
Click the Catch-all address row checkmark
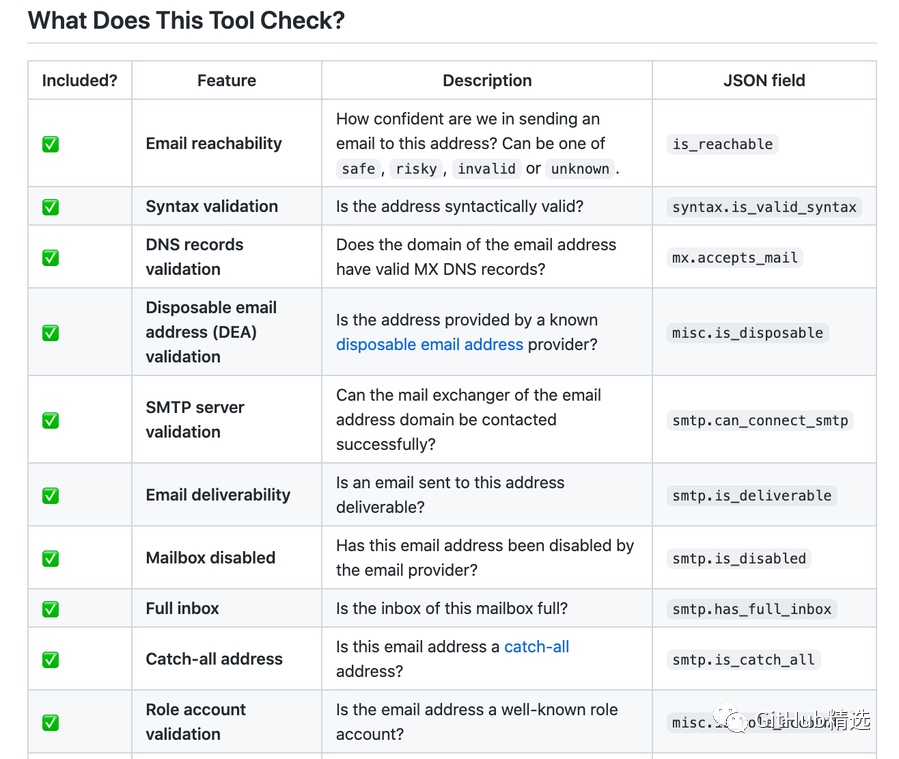pos(50,659)
